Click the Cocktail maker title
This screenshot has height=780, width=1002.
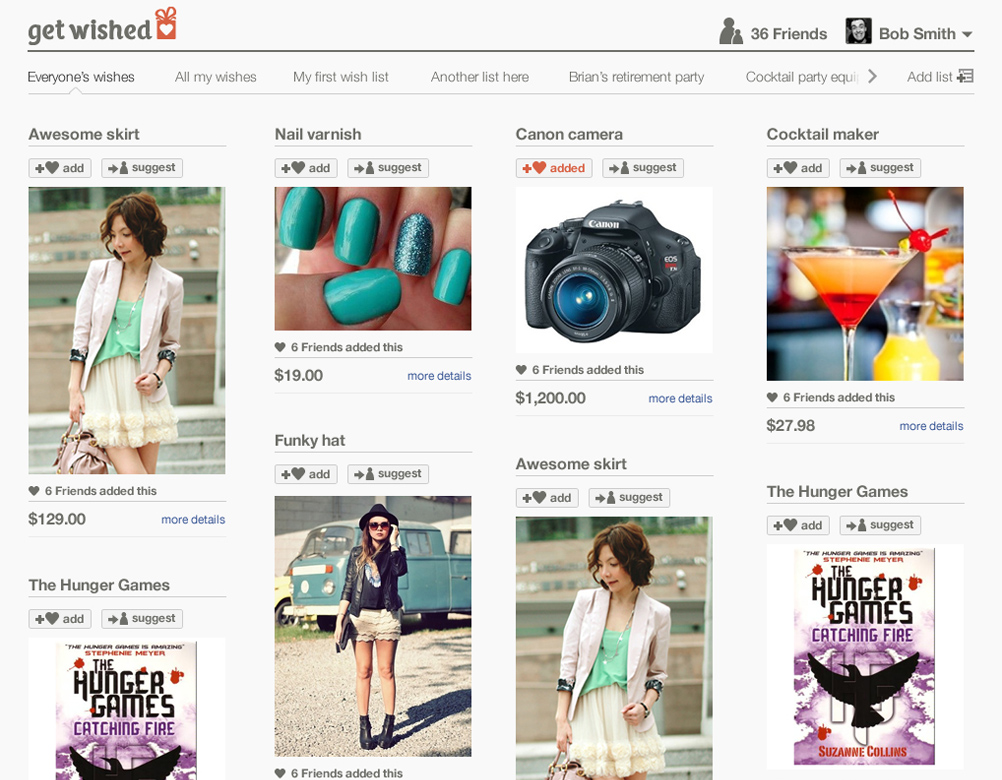coord(822,134)
